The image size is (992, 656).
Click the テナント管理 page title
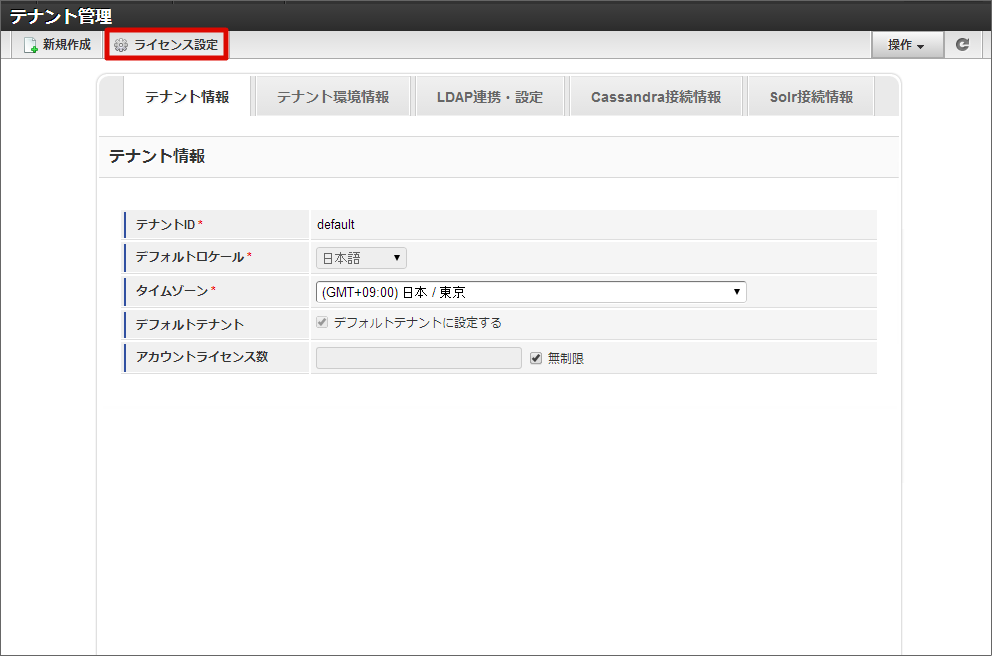pos(61,16)
